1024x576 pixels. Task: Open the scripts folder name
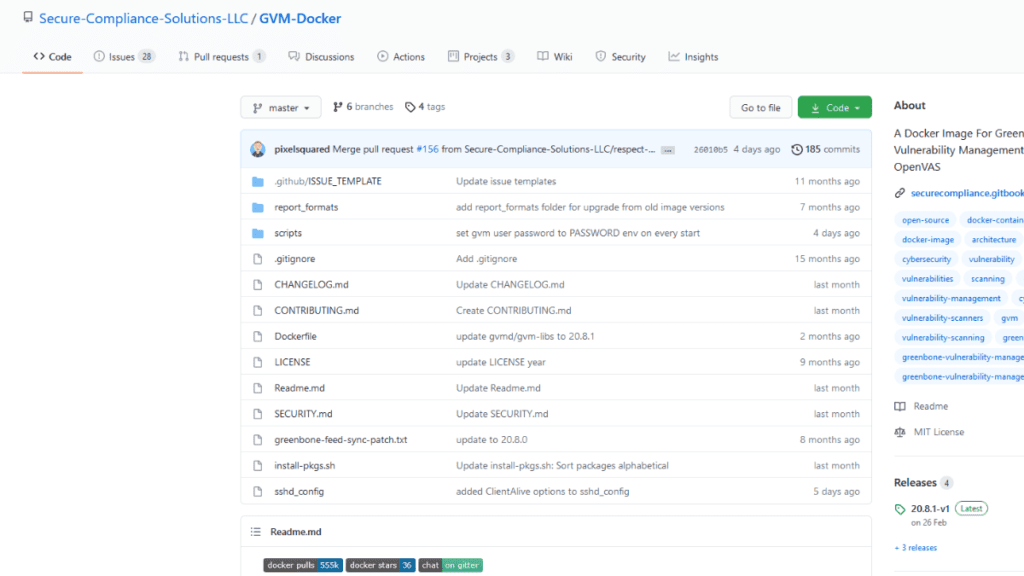point(288,233)
